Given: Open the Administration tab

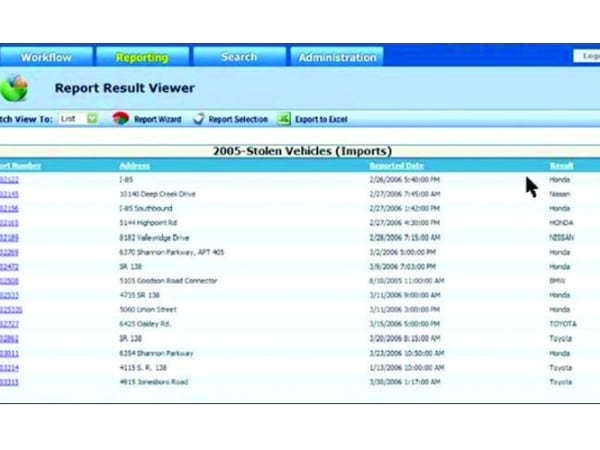Looking at the screenshot, I should click(338, 57).
